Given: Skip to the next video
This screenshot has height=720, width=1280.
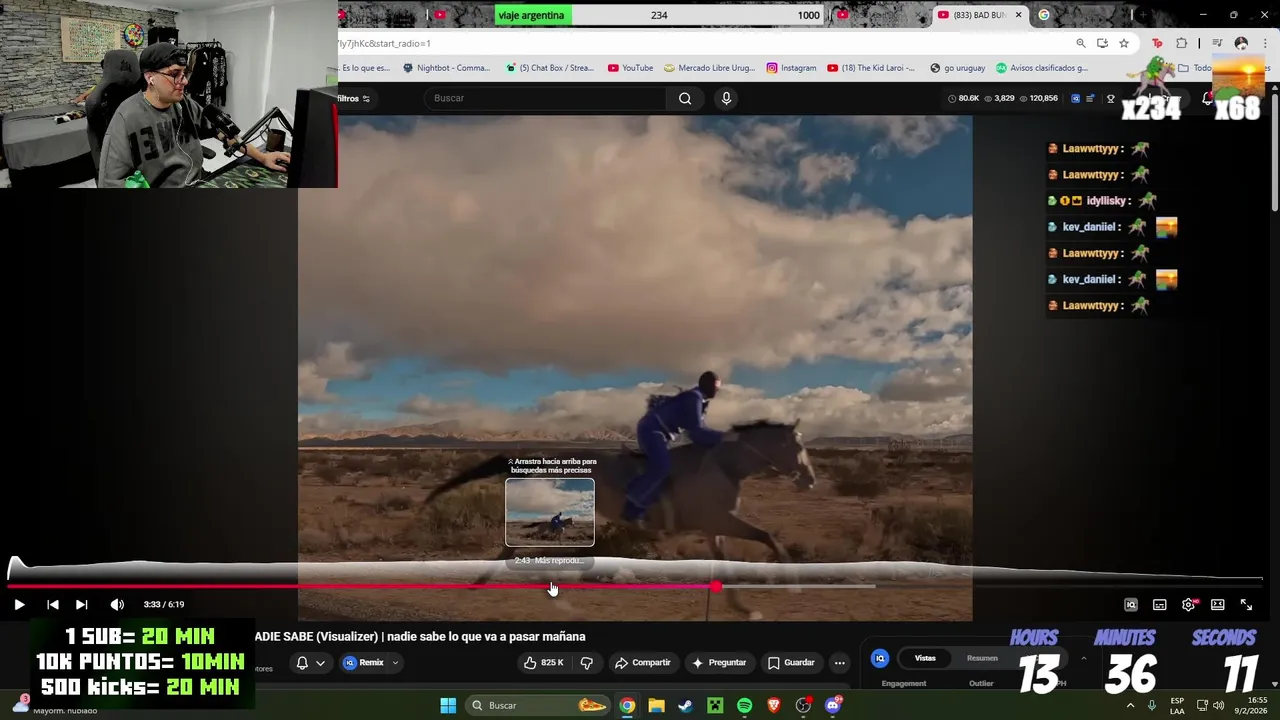Looking at the screenshot, I should tap(82, 604).
